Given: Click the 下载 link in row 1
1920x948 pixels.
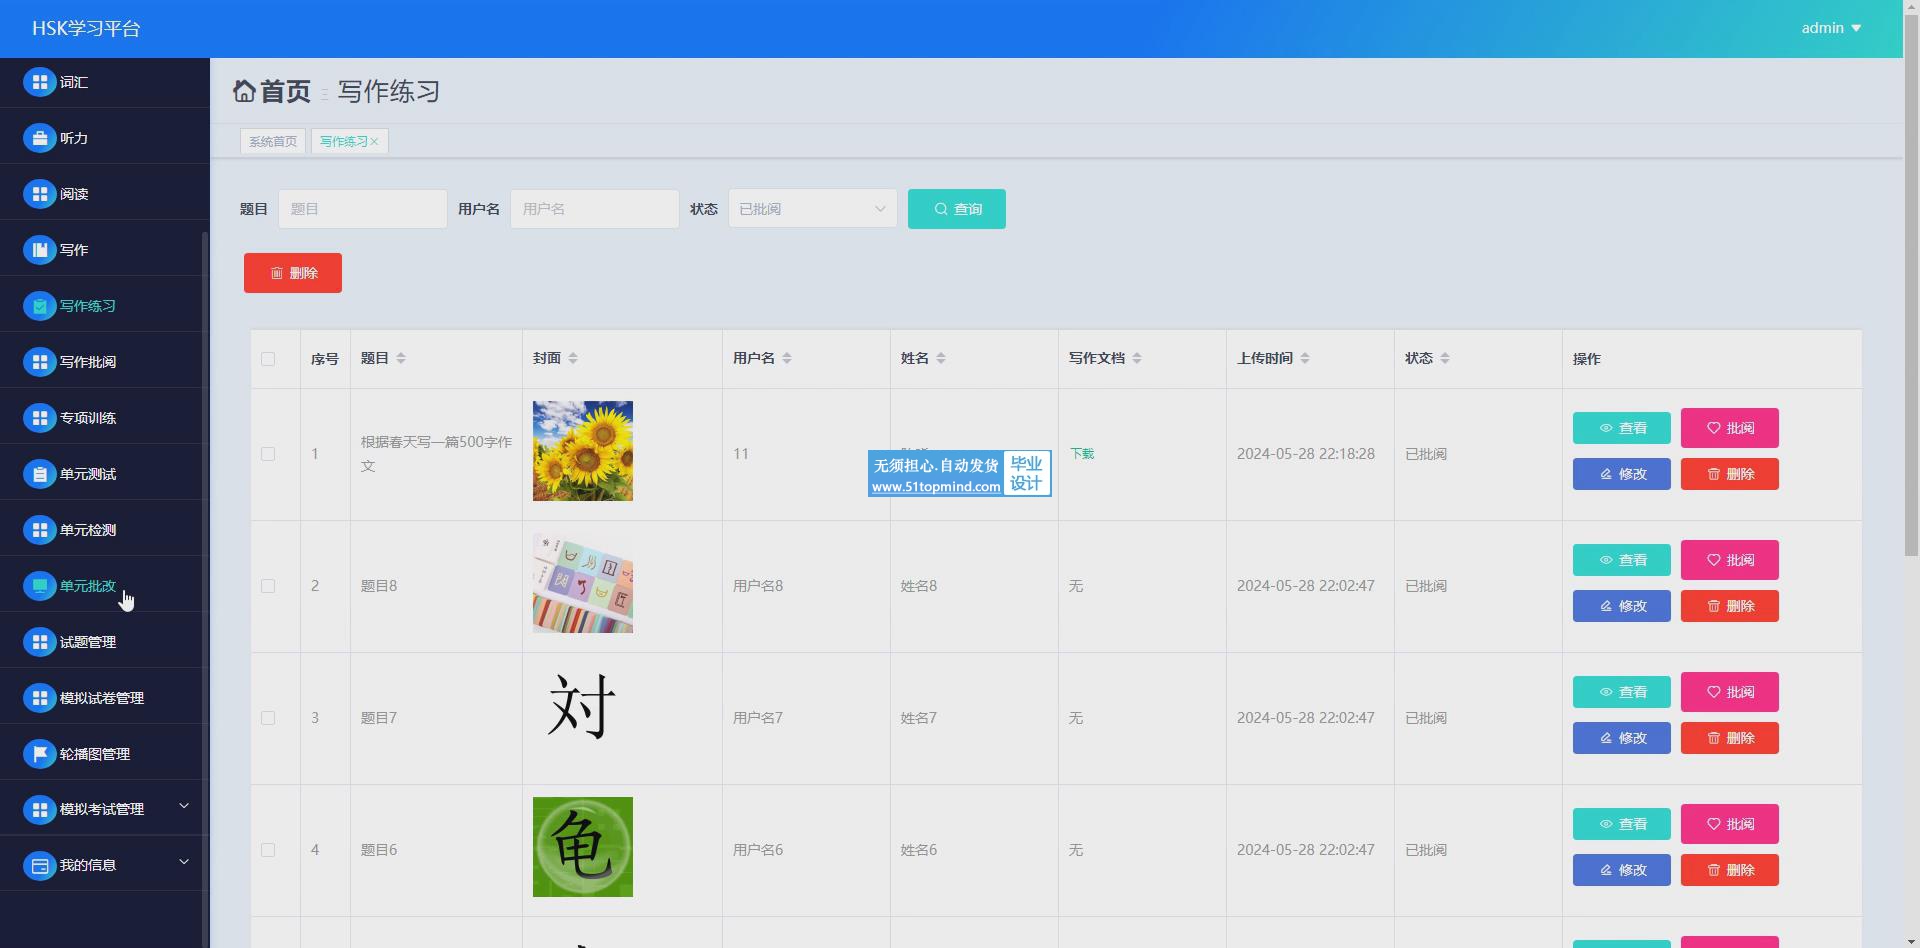Looking at the screenshot, I should tap(1082, 454).
